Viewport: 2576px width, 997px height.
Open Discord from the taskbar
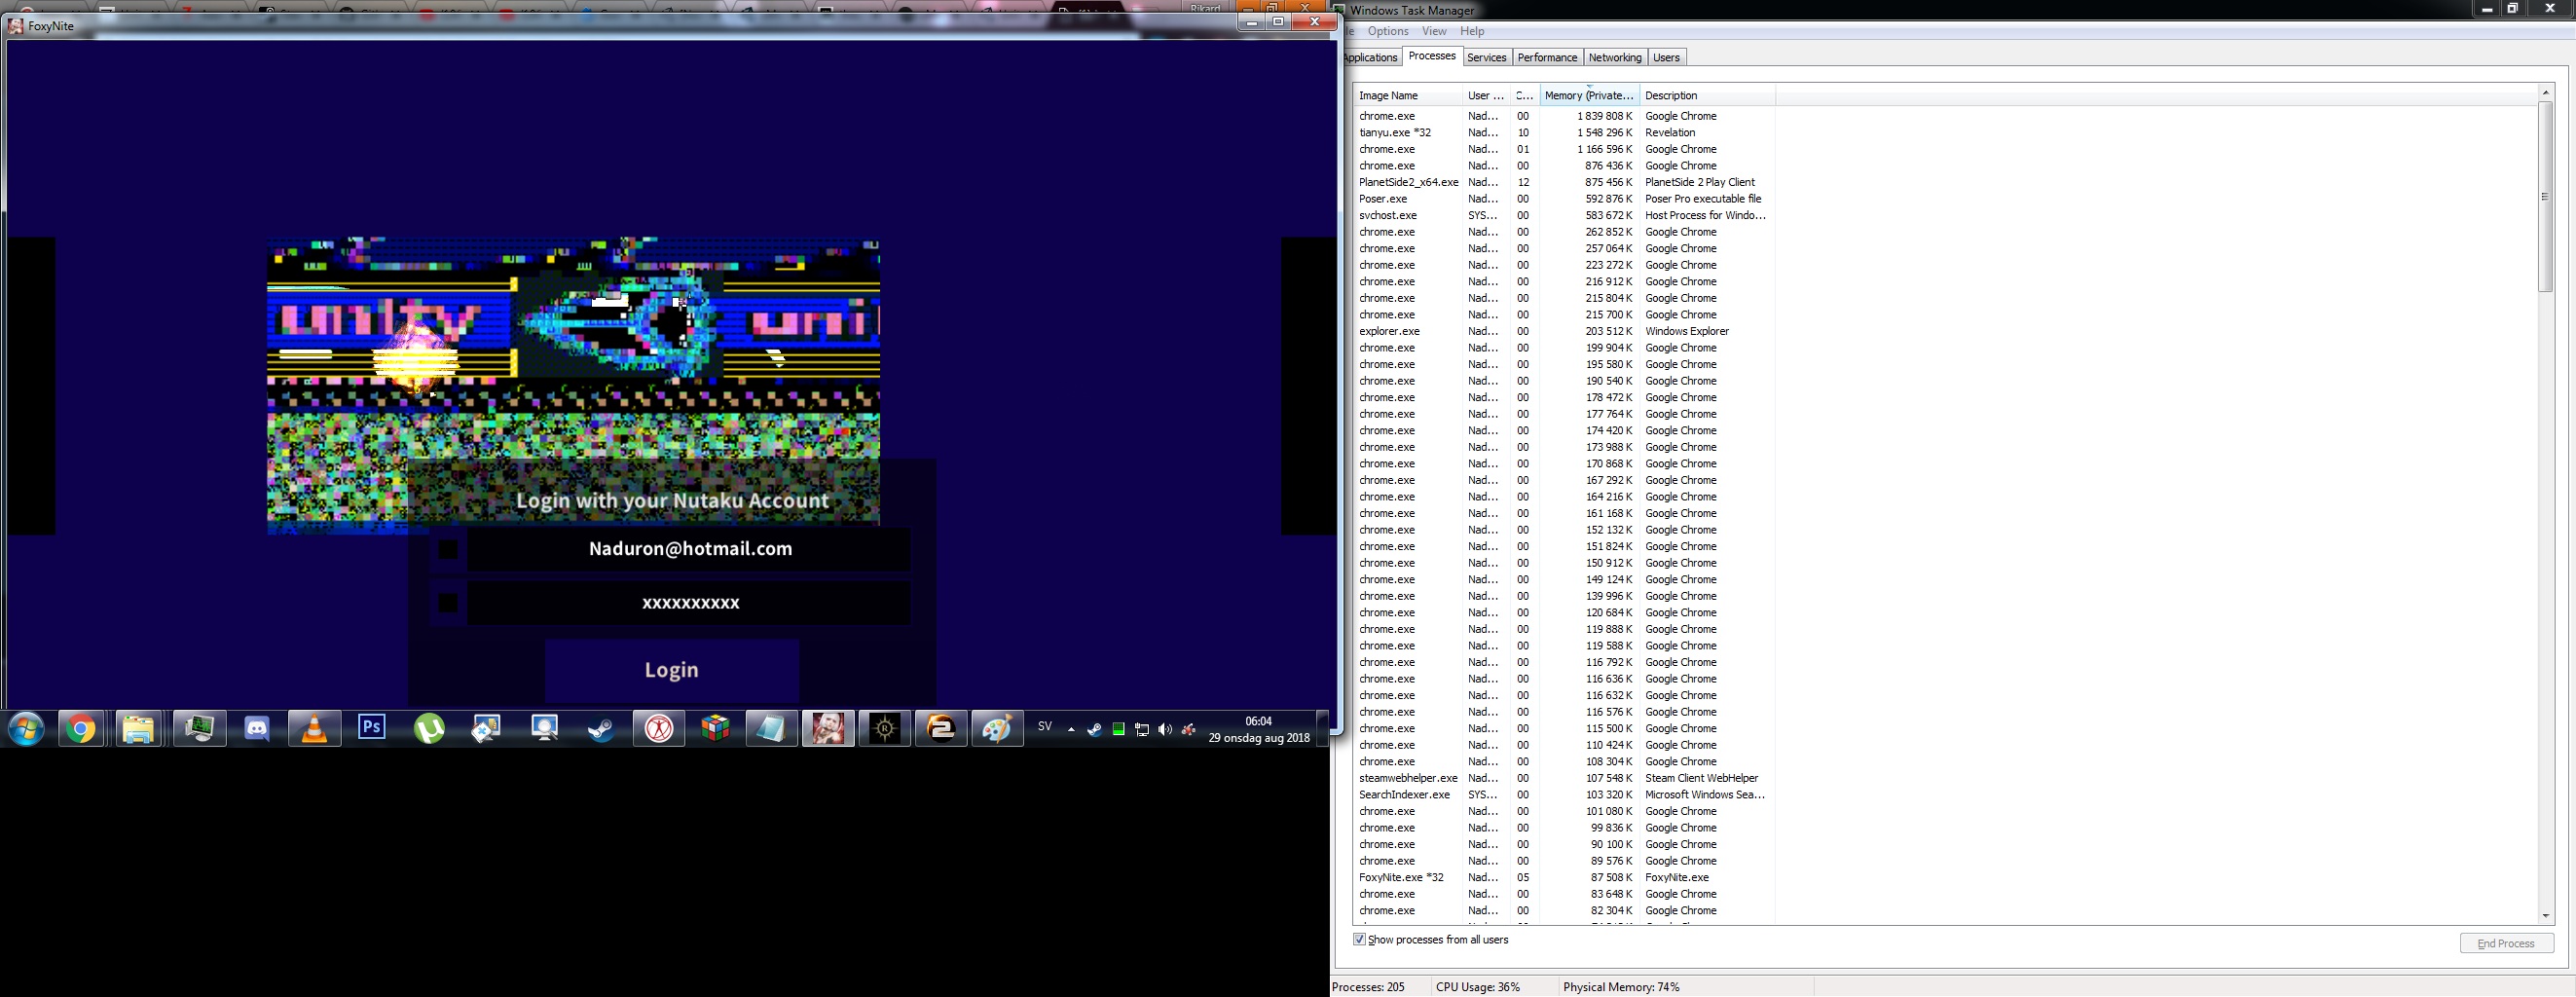[x=257, y=729]
